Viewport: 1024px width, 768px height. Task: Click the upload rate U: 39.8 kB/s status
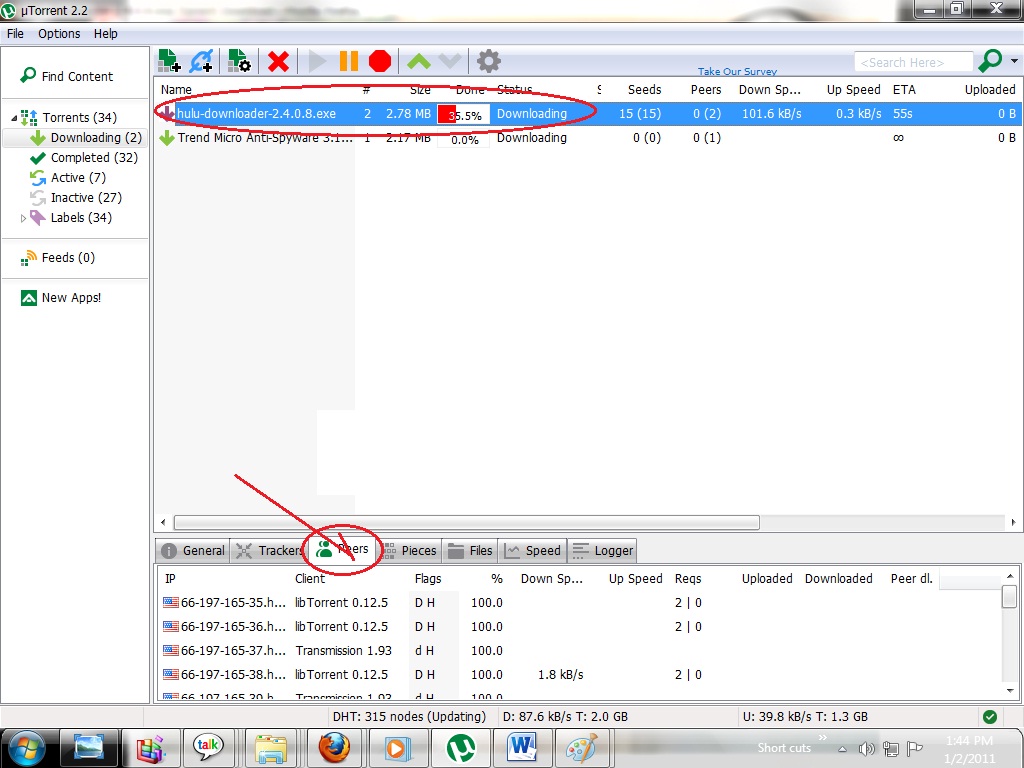[805, 716]
